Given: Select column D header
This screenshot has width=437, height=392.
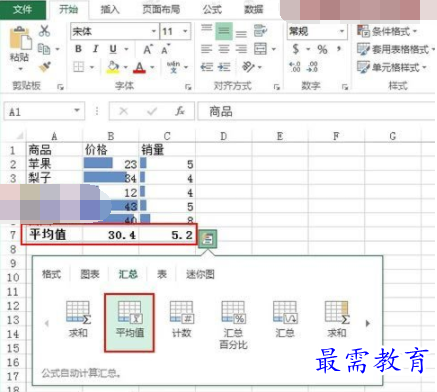Looking at the screenshot, I should [x=224, y=136].
